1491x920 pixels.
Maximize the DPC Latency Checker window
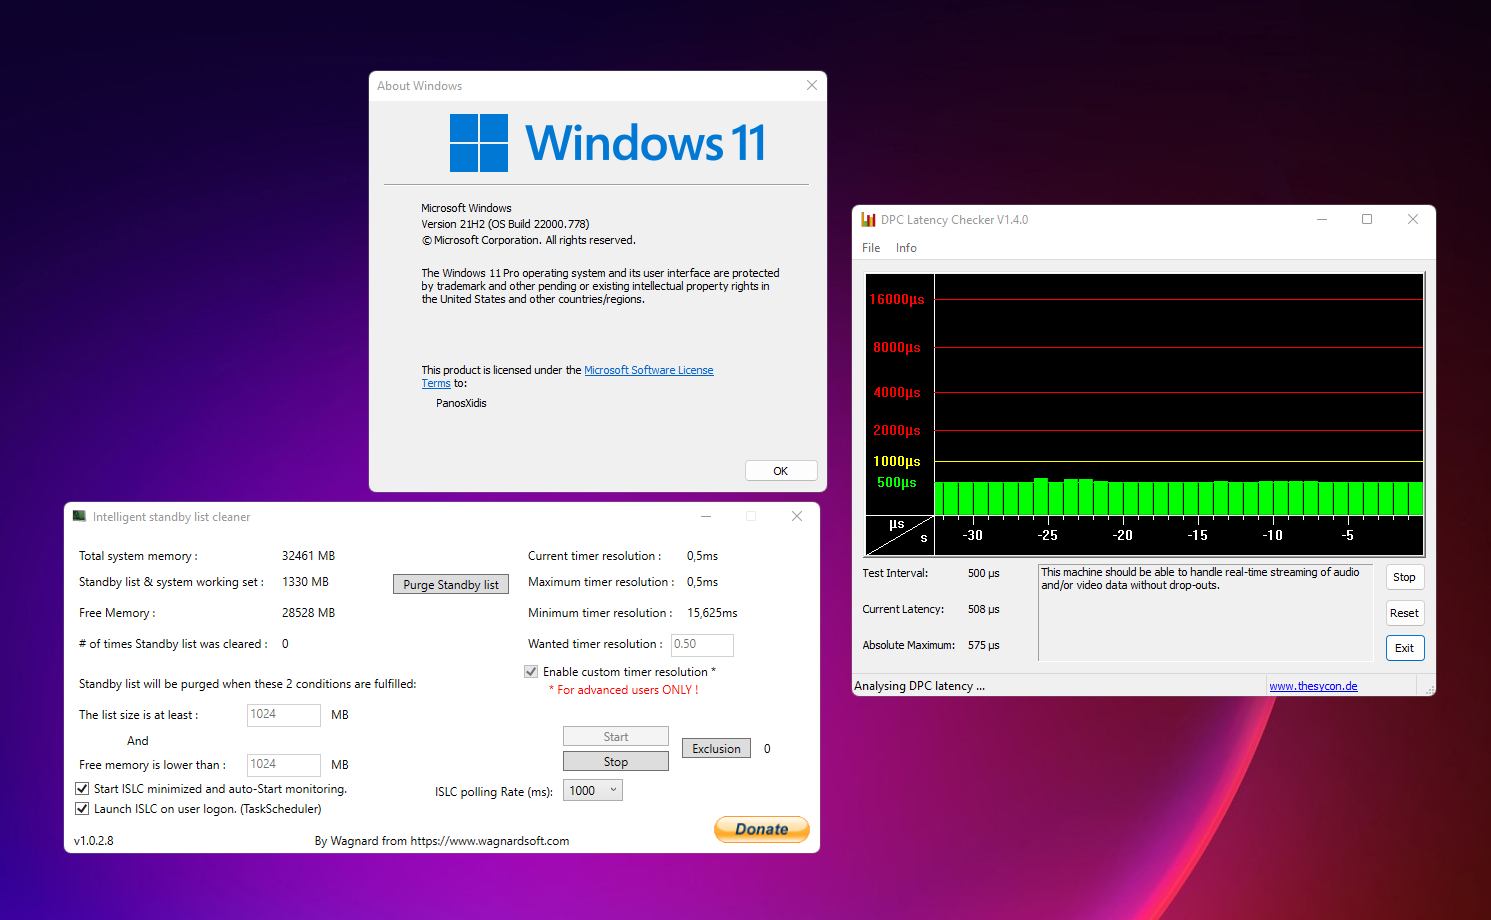(x=1367, y=219)
